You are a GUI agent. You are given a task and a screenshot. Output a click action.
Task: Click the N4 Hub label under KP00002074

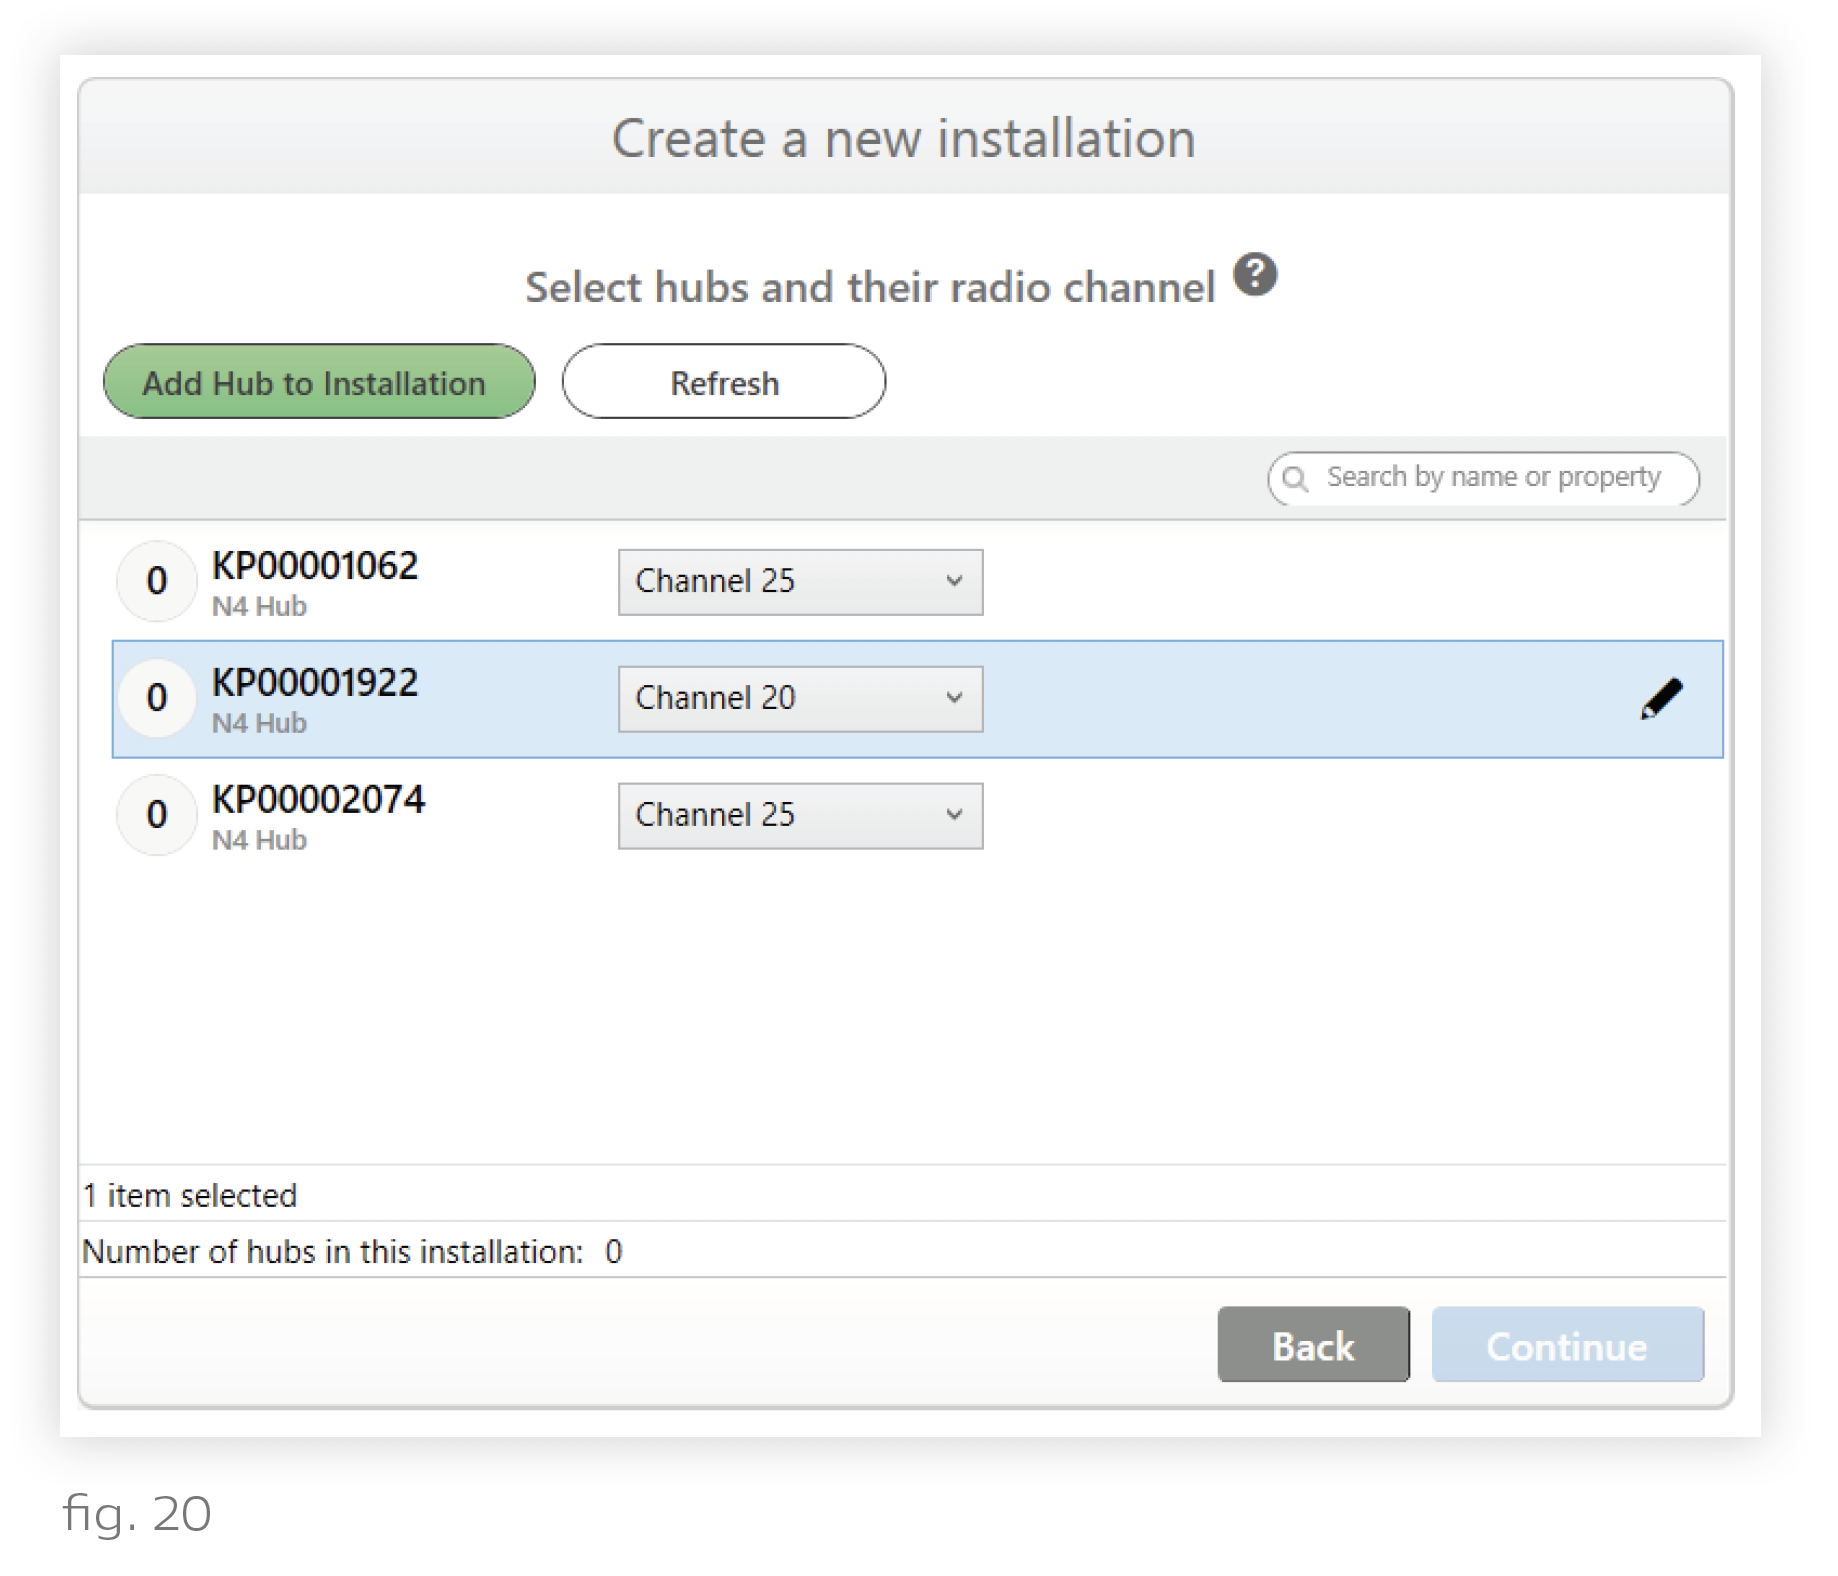pyautogui.click(x=259, y=840)
